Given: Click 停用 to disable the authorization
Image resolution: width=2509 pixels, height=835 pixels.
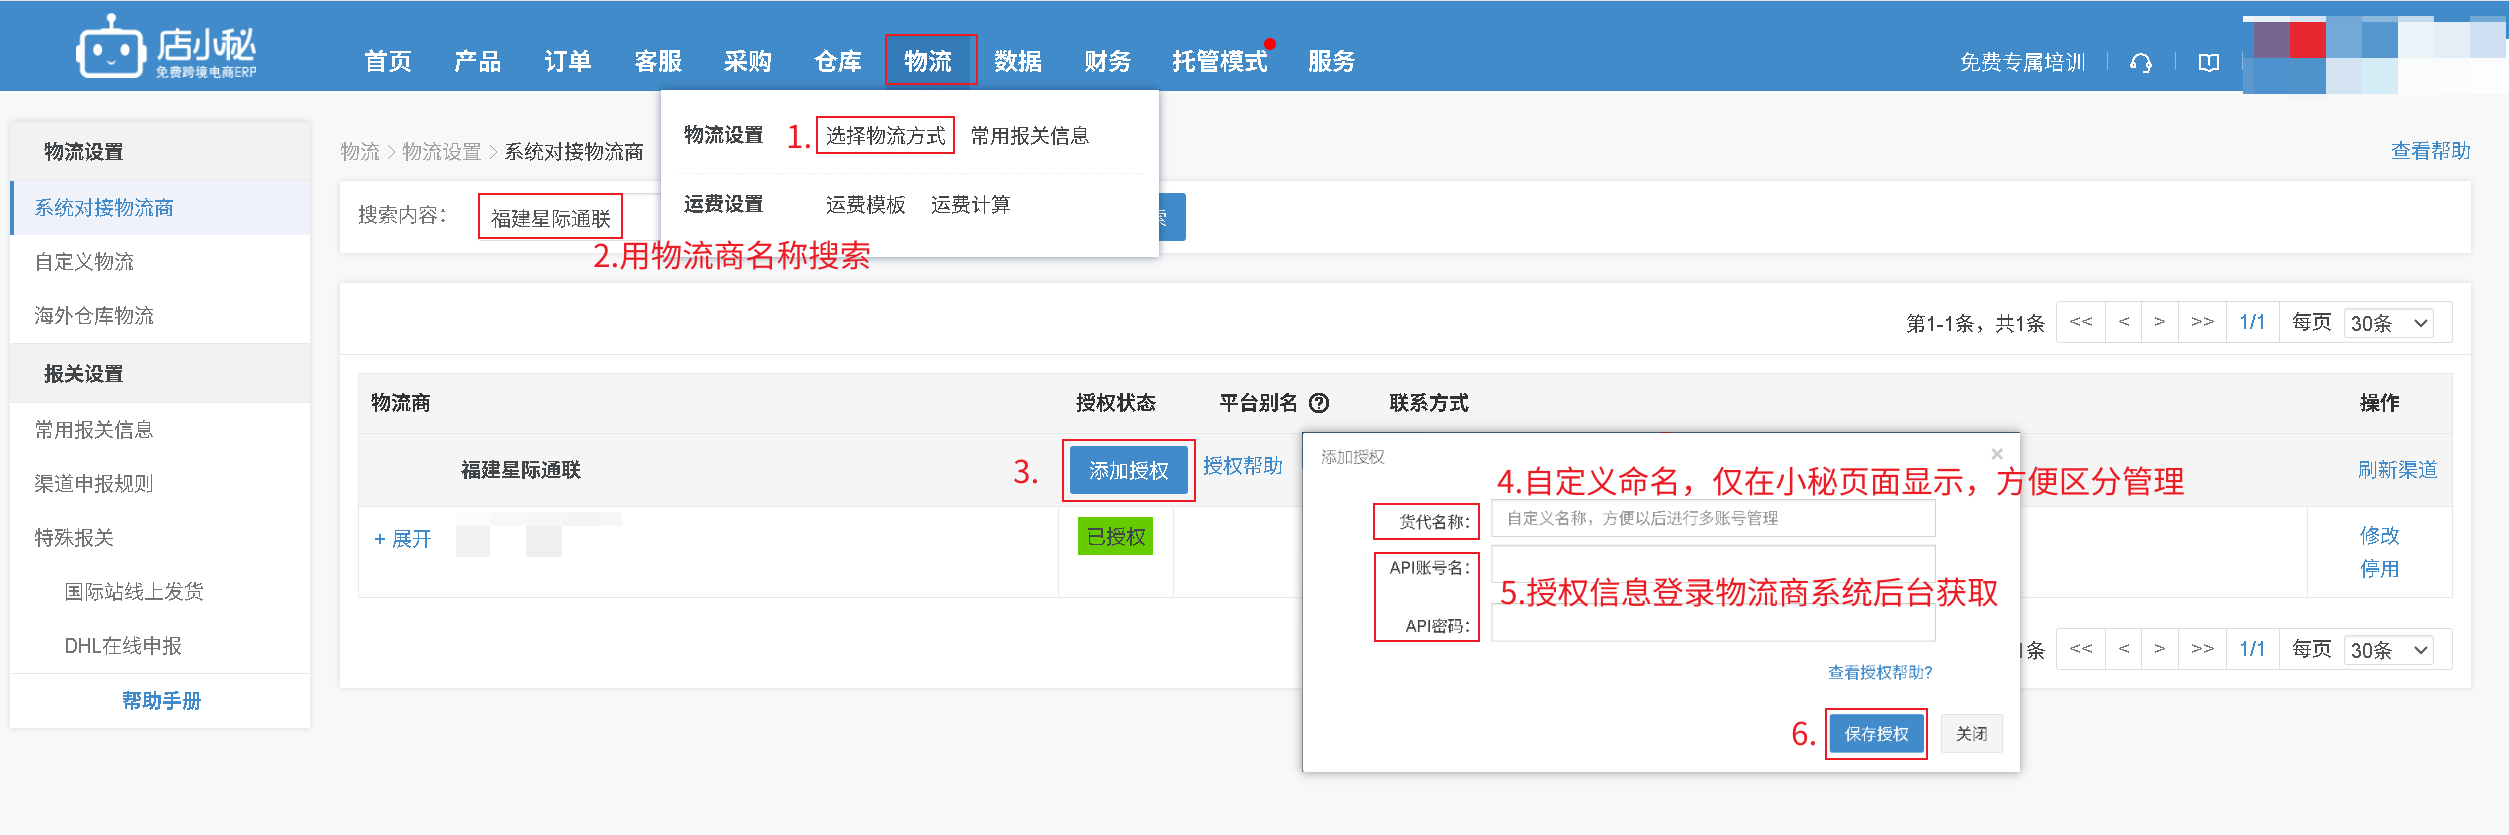Looking at the screenshot, I should [x=2378, y=569].
